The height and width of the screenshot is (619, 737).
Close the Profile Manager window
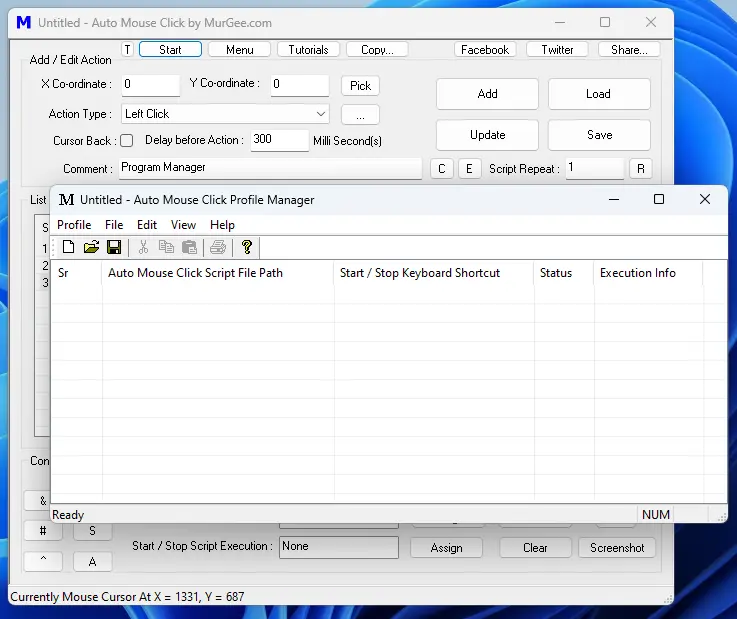pos(705,199)
